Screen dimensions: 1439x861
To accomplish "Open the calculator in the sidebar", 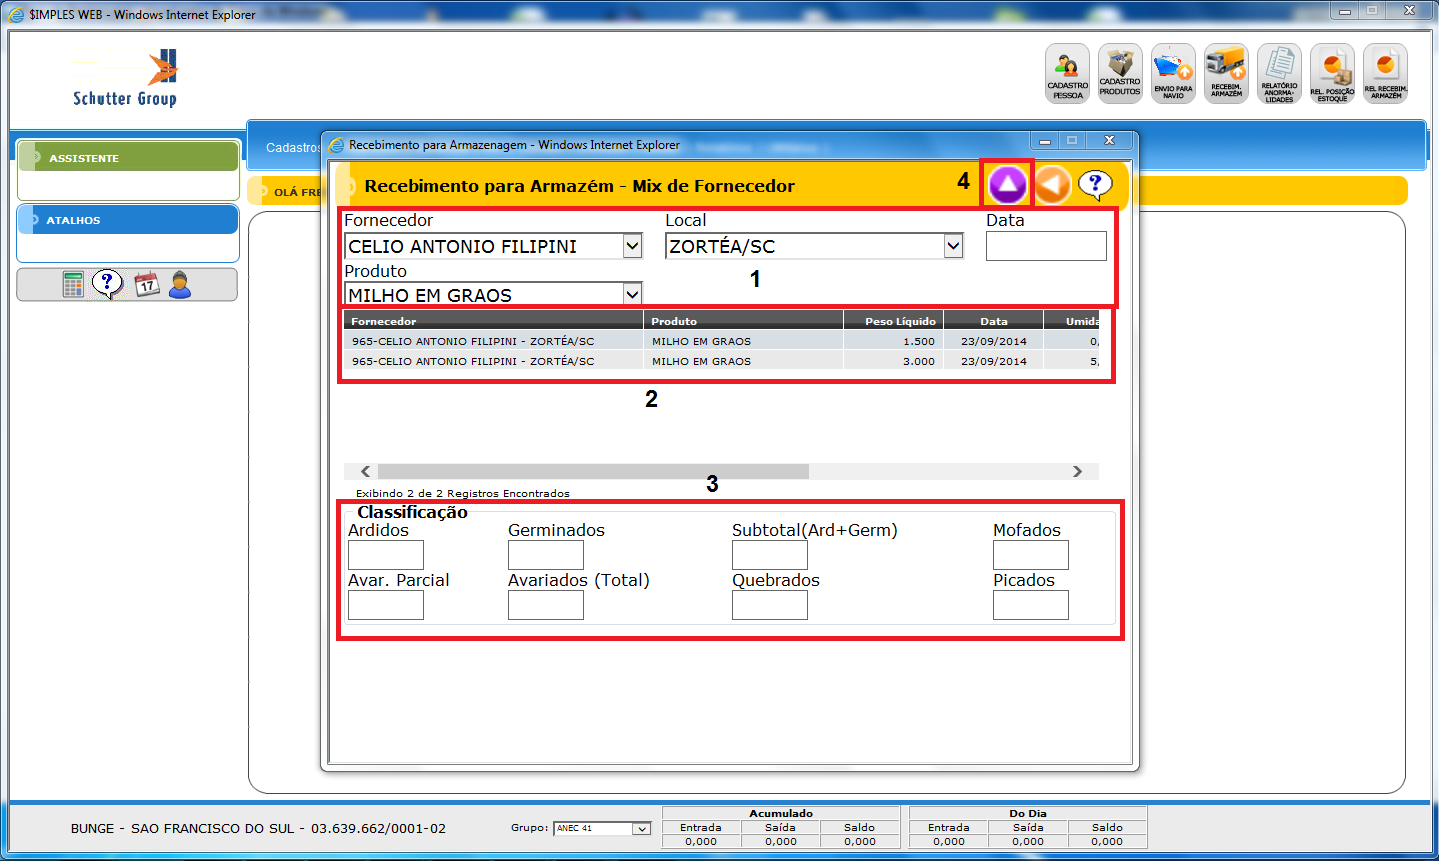I will [73, 285].
